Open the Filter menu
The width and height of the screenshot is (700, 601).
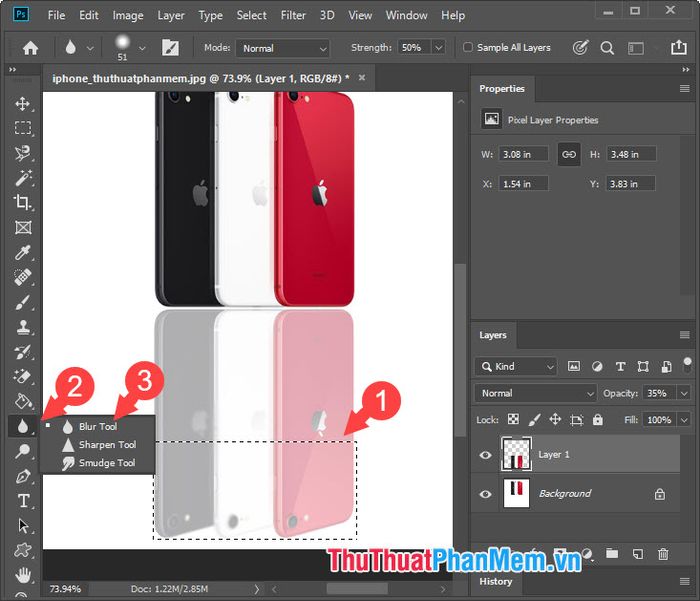click(x=293, y=15)
